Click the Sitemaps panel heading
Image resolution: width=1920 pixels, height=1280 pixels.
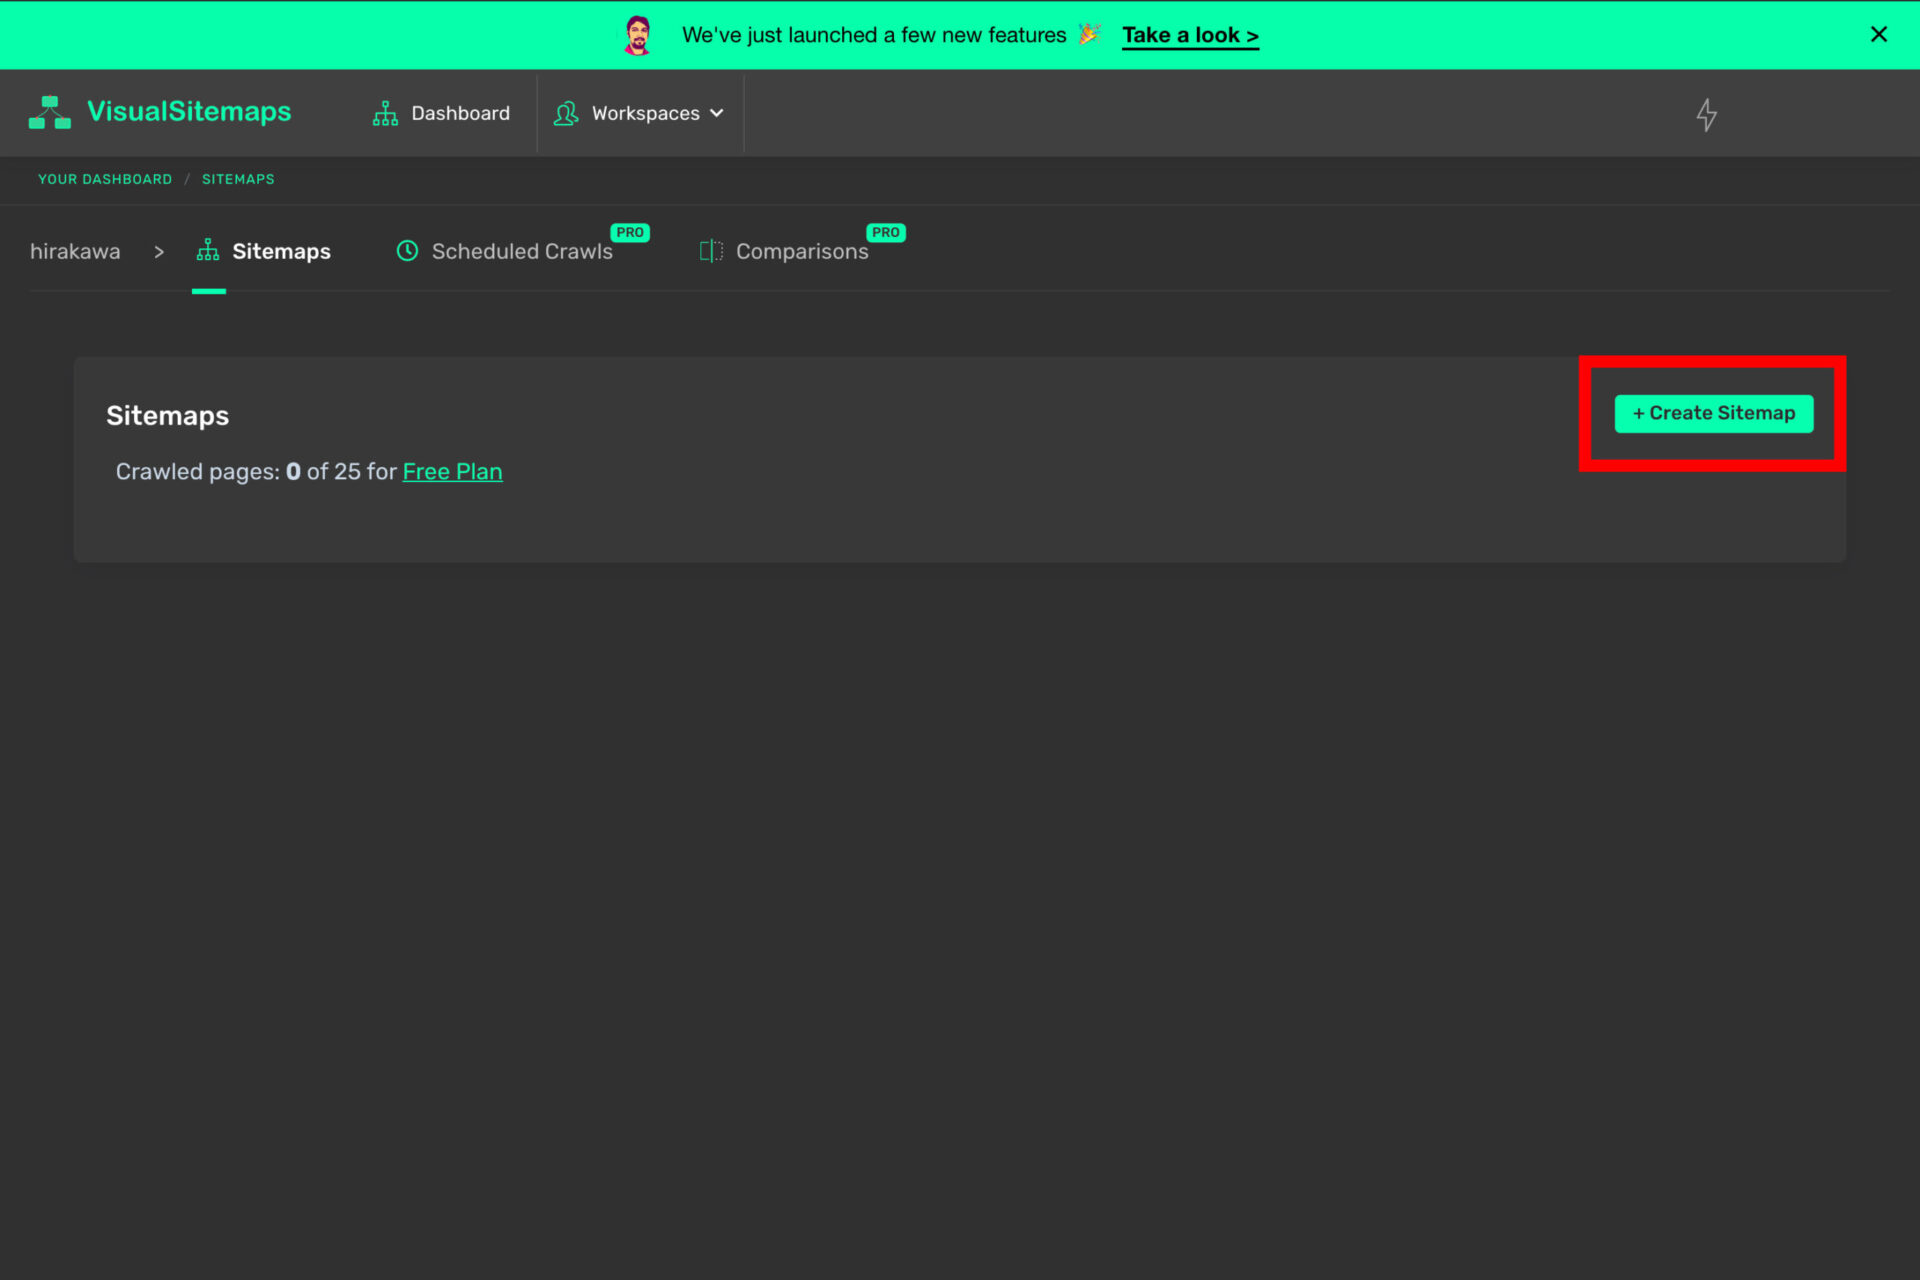point(168,415)
